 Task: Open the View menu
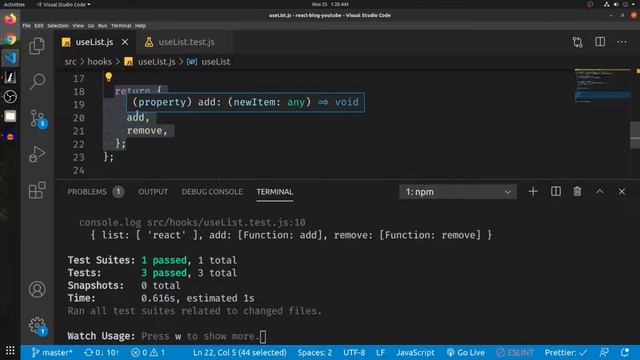[x=78, y=26]
